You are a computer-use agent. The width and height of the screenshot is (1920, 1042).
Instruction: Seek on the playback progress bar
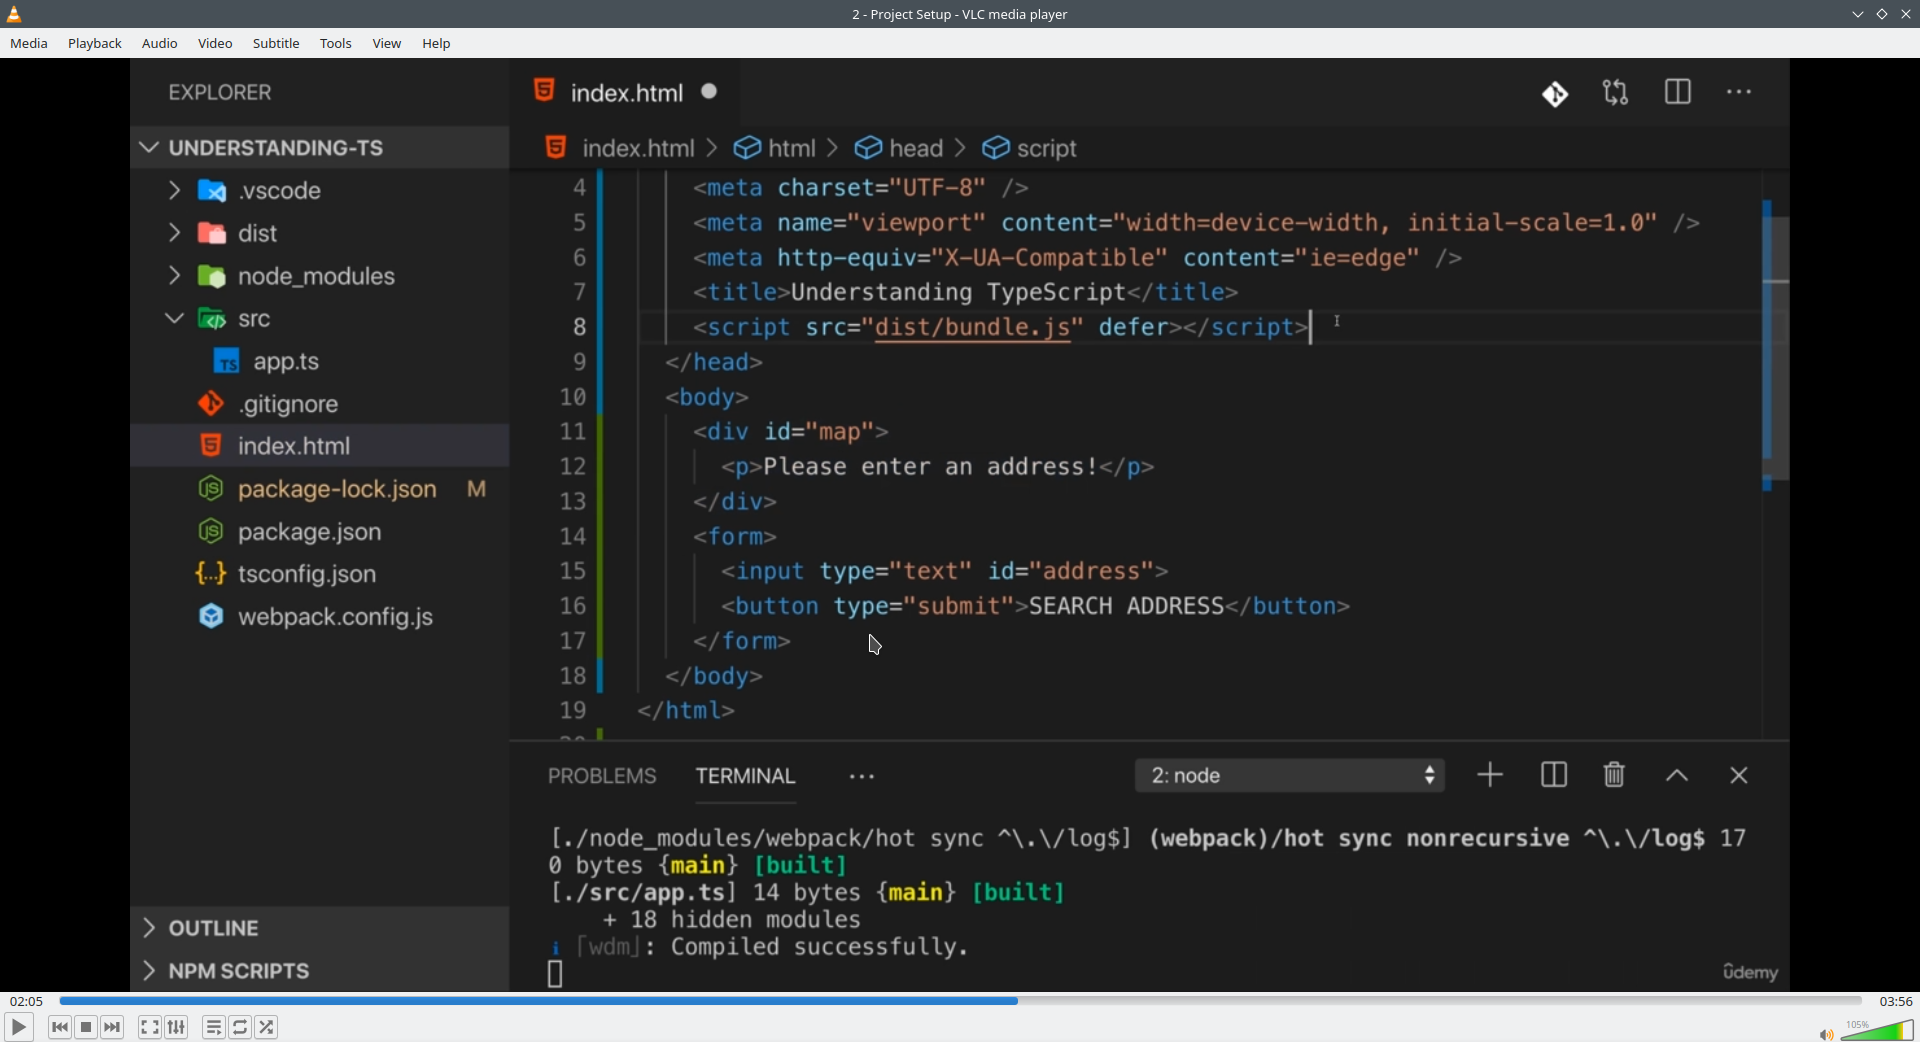pos(960,1000)
